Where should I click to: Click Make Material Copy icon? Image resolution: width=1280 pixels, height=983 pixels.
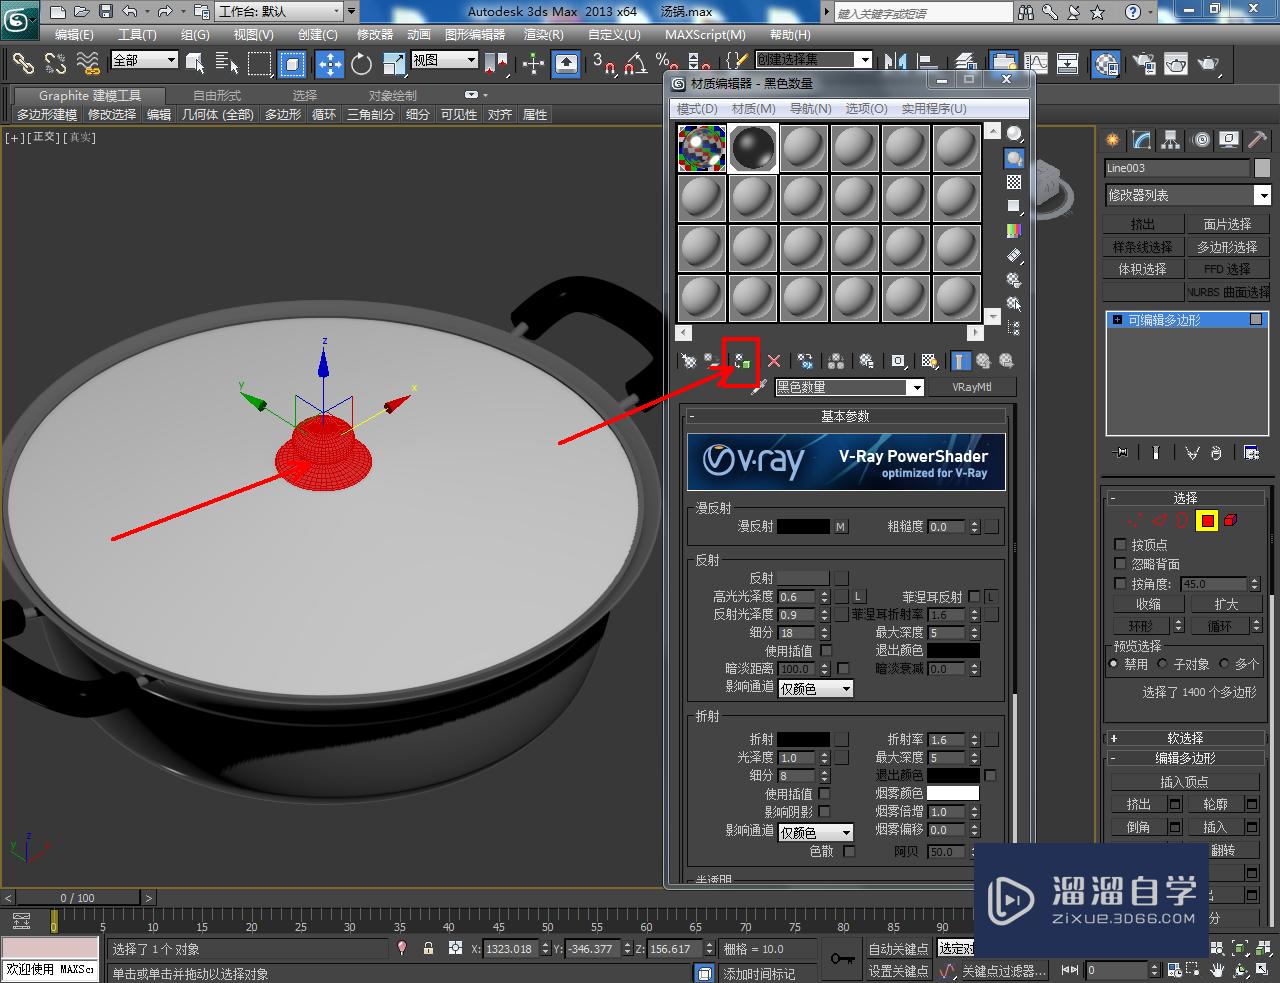806,361
